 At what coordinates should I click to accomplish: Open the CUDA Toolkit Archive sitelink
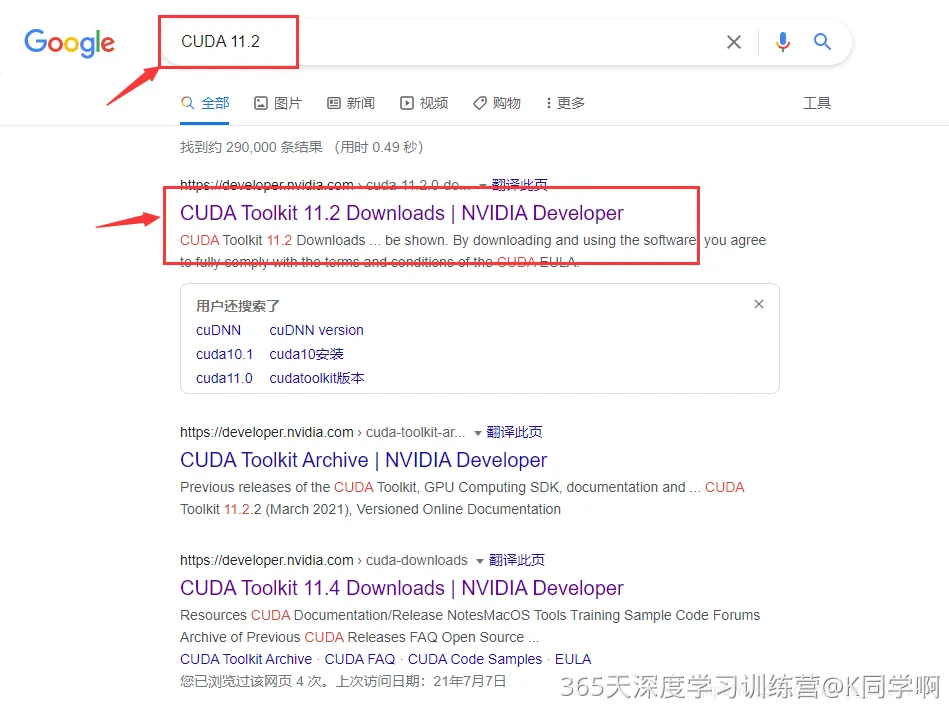(246, 659)
